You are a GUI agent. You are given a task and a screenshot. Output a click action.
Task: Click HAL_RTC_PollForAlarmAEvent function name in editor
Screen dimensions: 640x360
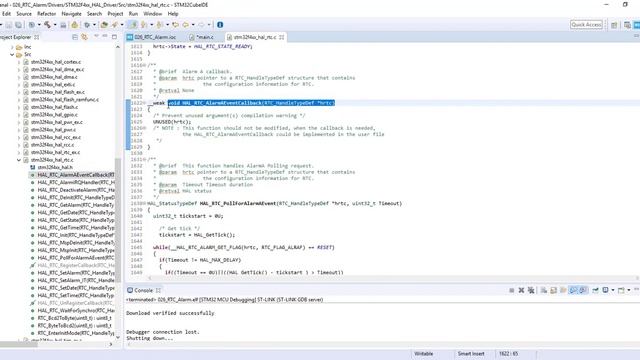[x=238, y=203]
